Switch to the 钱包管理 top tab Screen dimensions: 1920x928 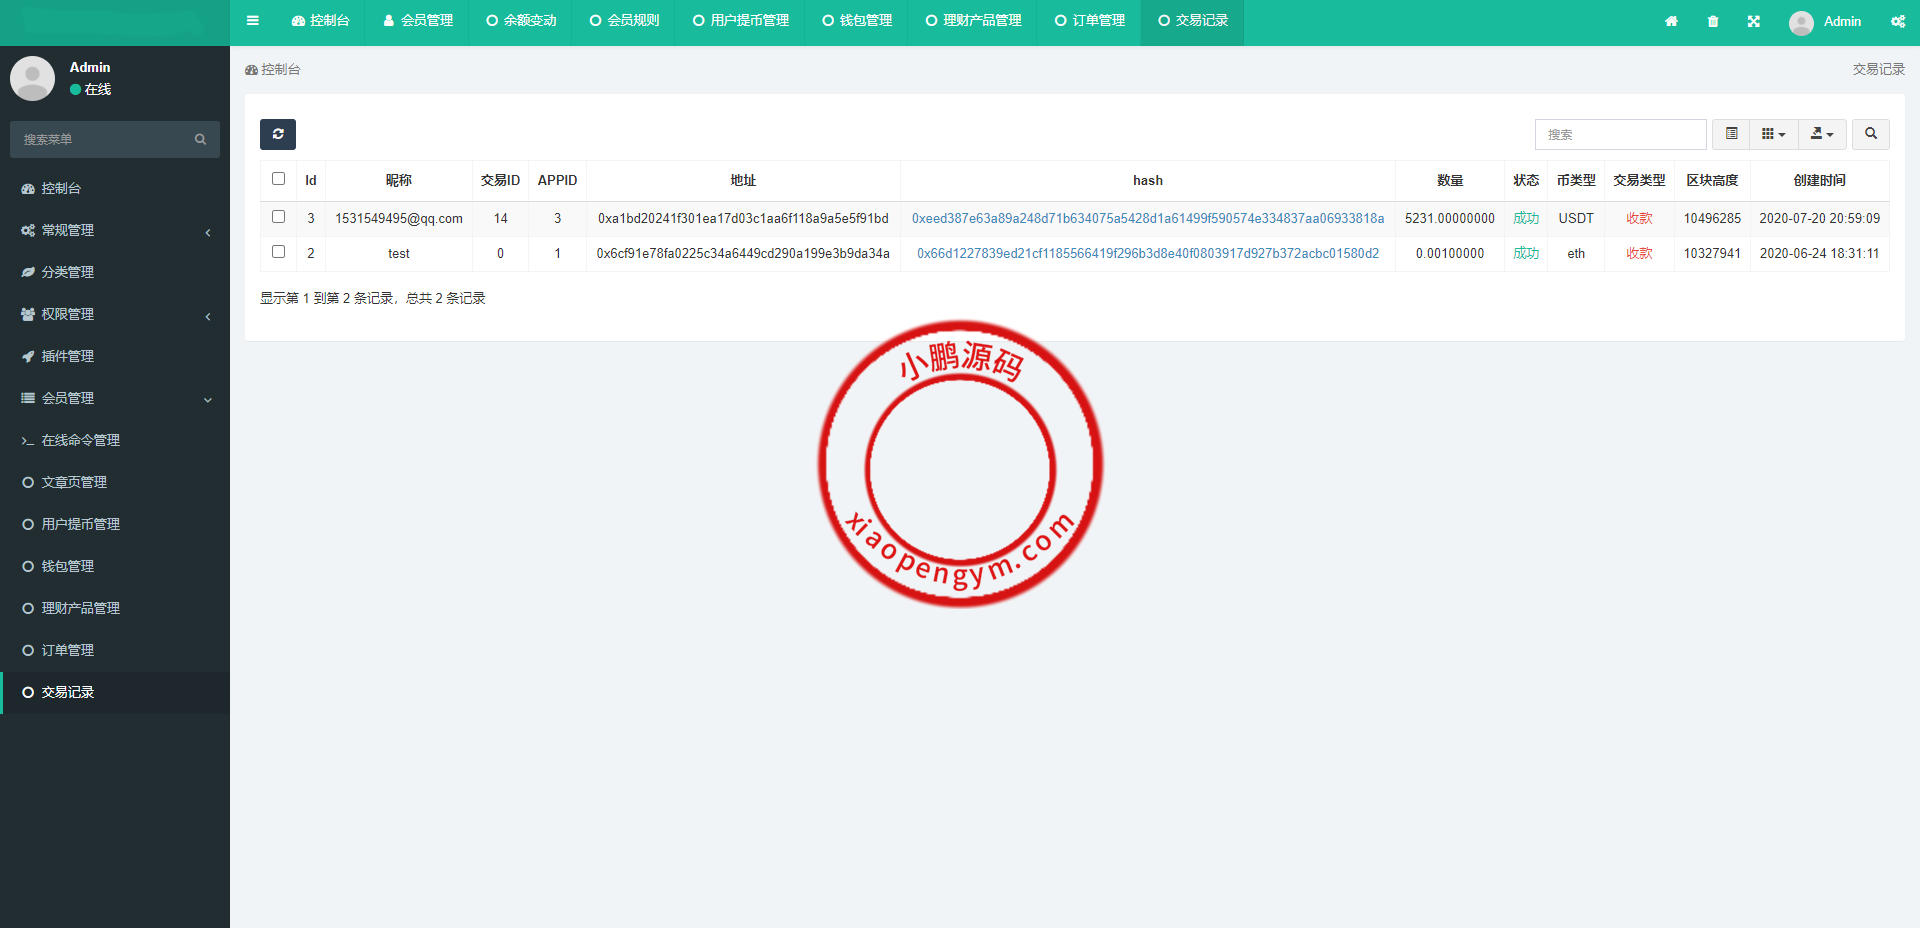(857, 21)
